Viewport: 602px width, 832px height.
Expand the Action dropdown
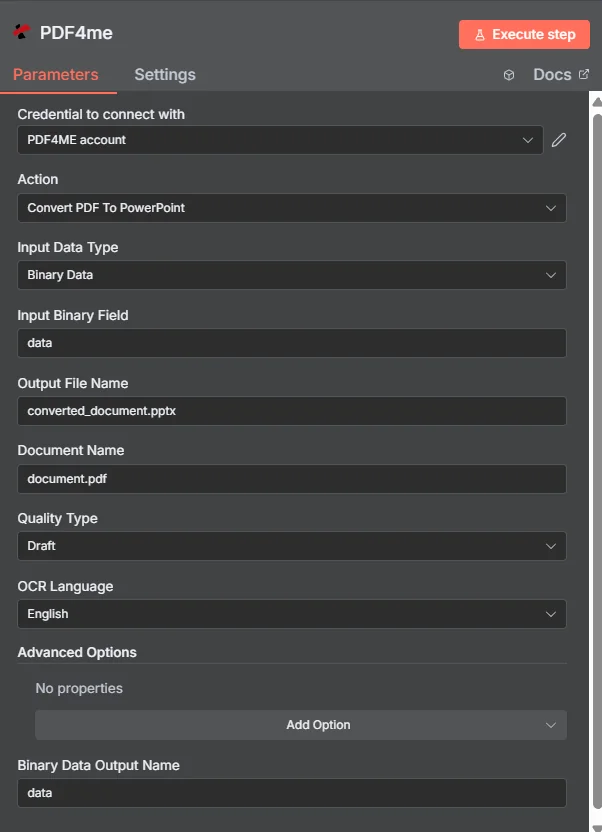(291, 208)
